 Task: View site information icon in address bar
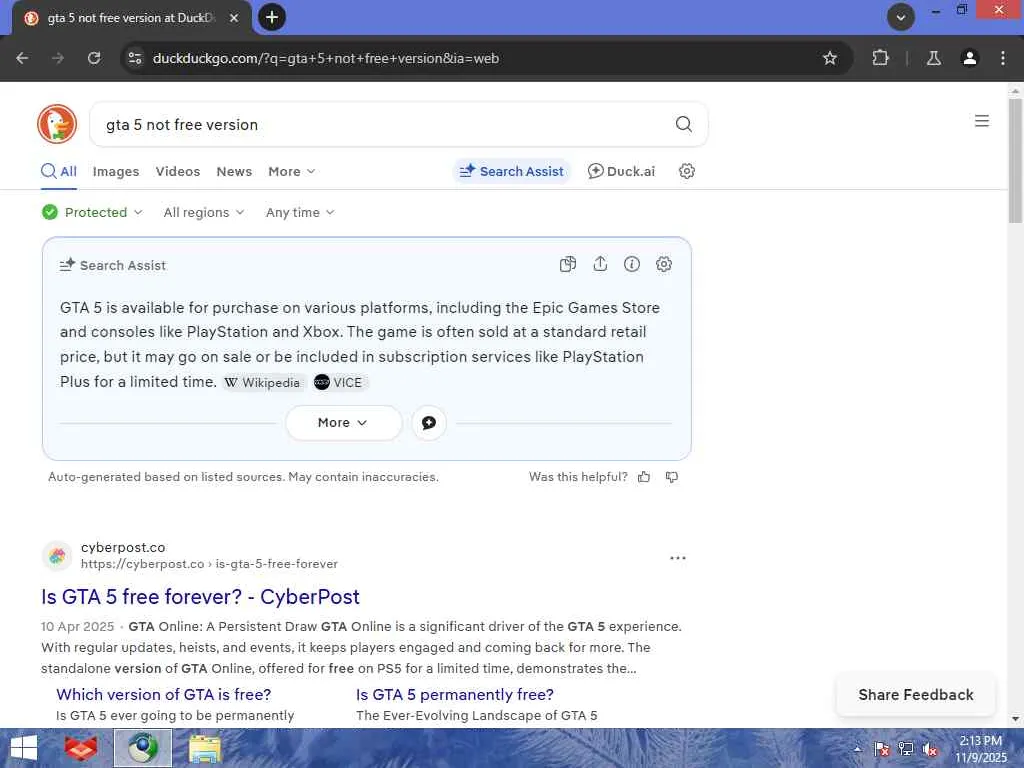135,58
